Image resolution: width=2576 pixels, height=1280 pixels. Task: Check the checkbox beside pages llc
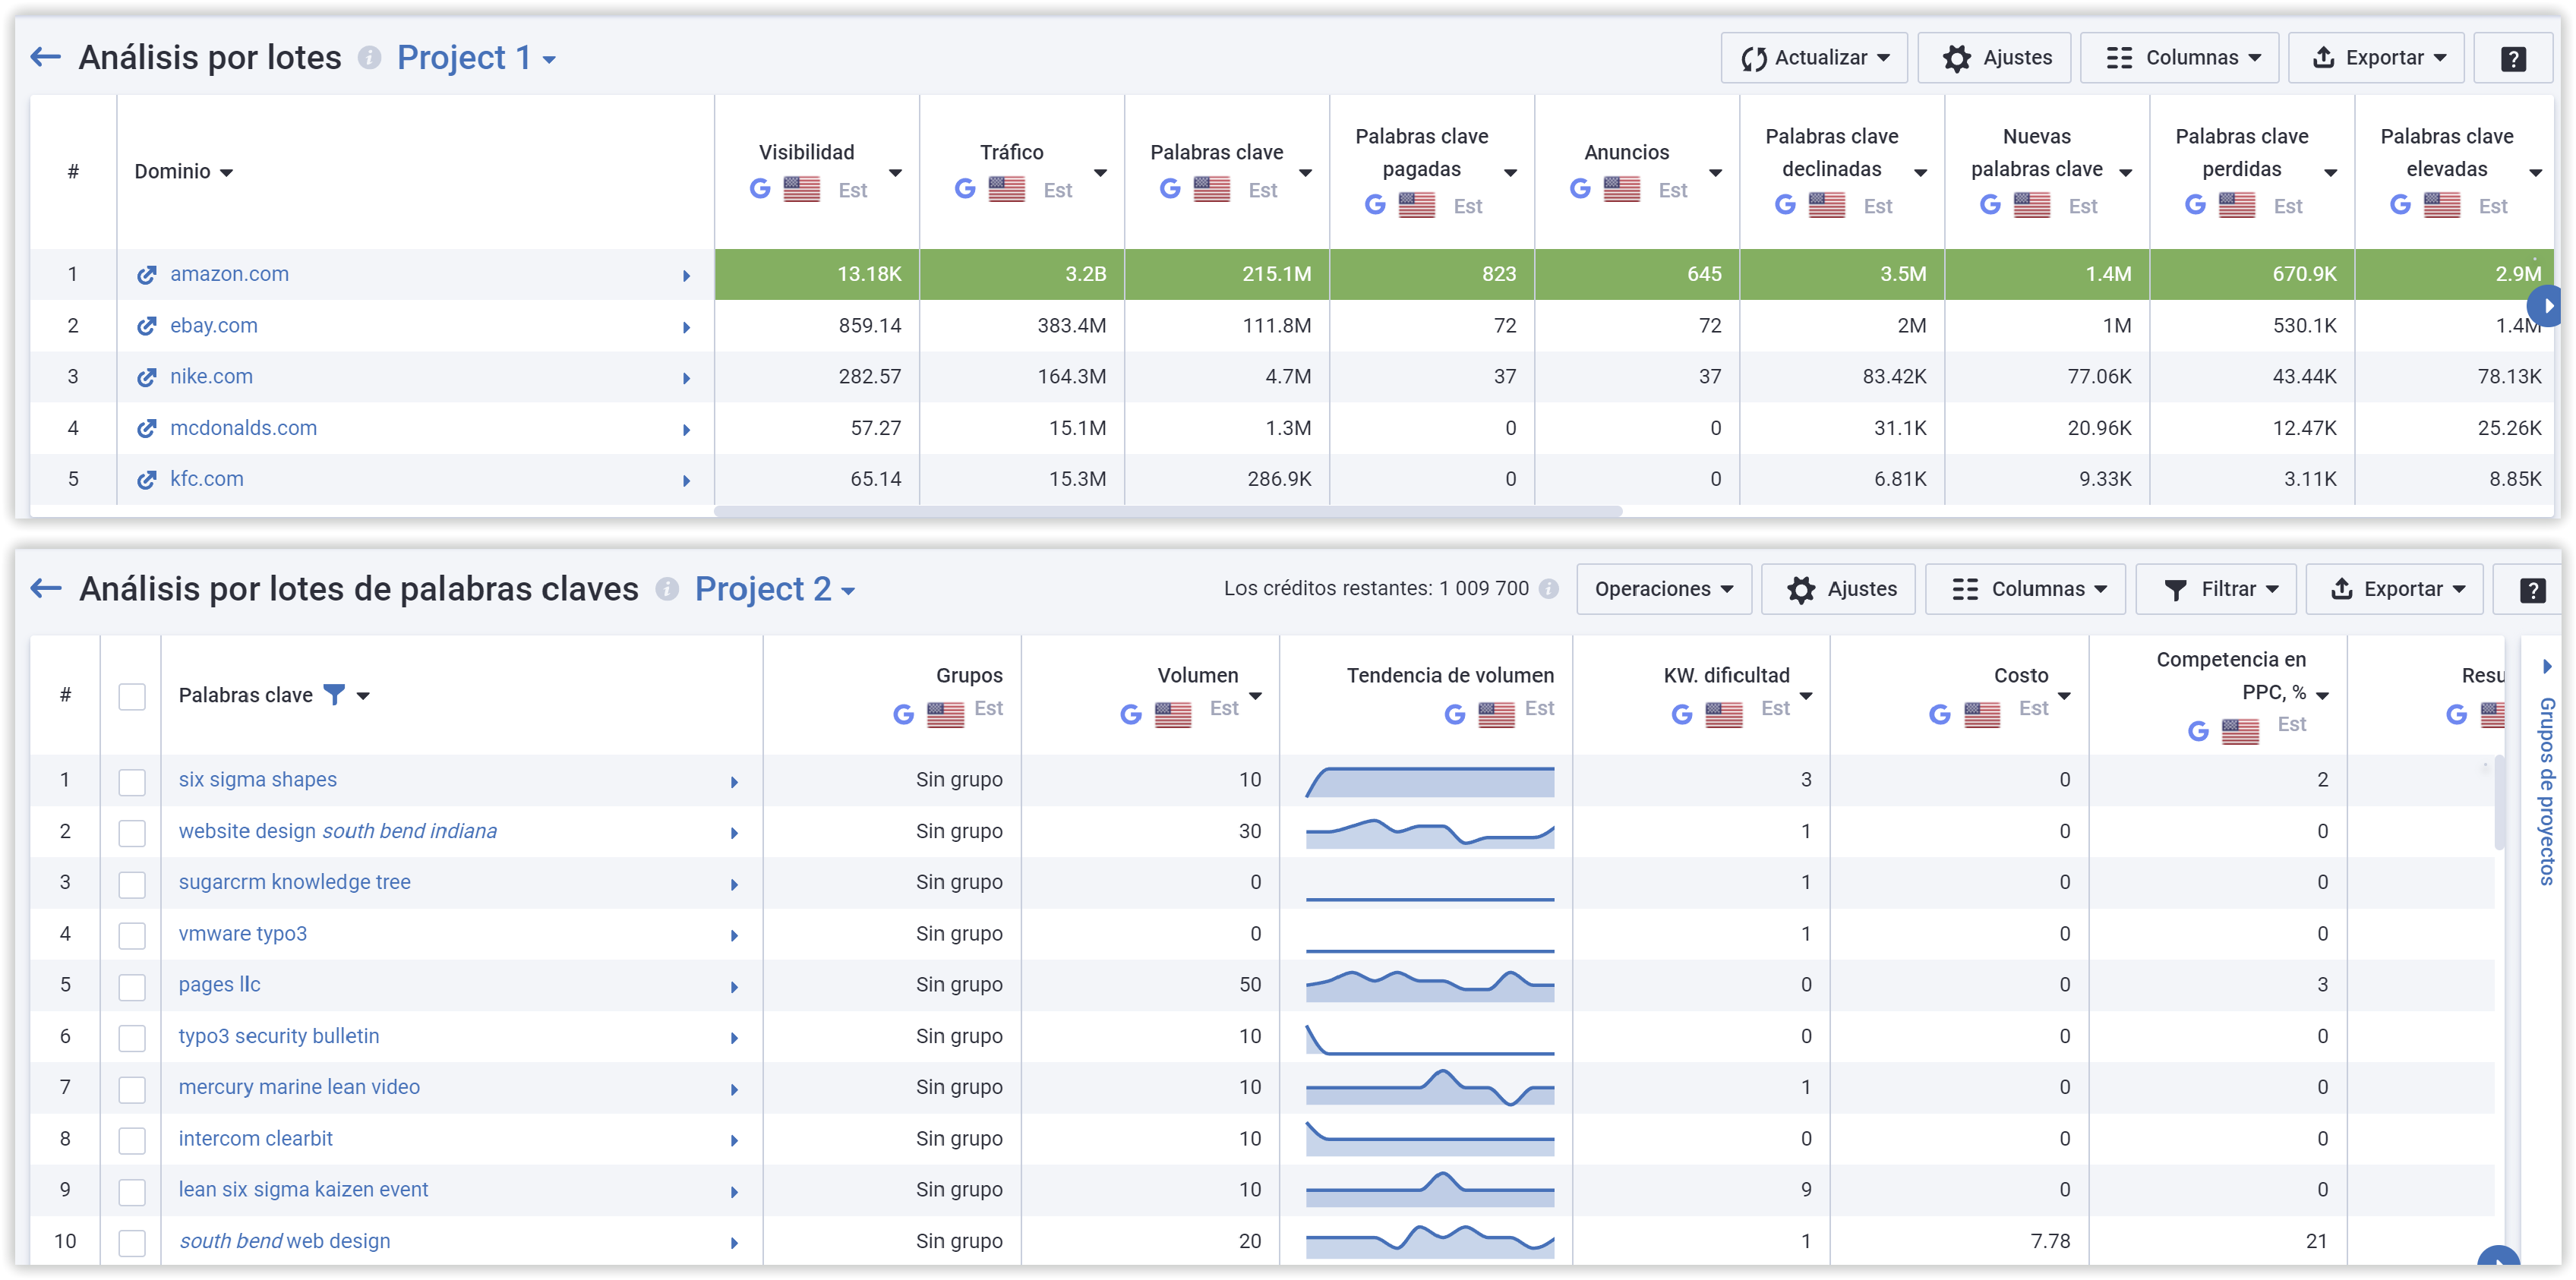[x=132, y=985]
